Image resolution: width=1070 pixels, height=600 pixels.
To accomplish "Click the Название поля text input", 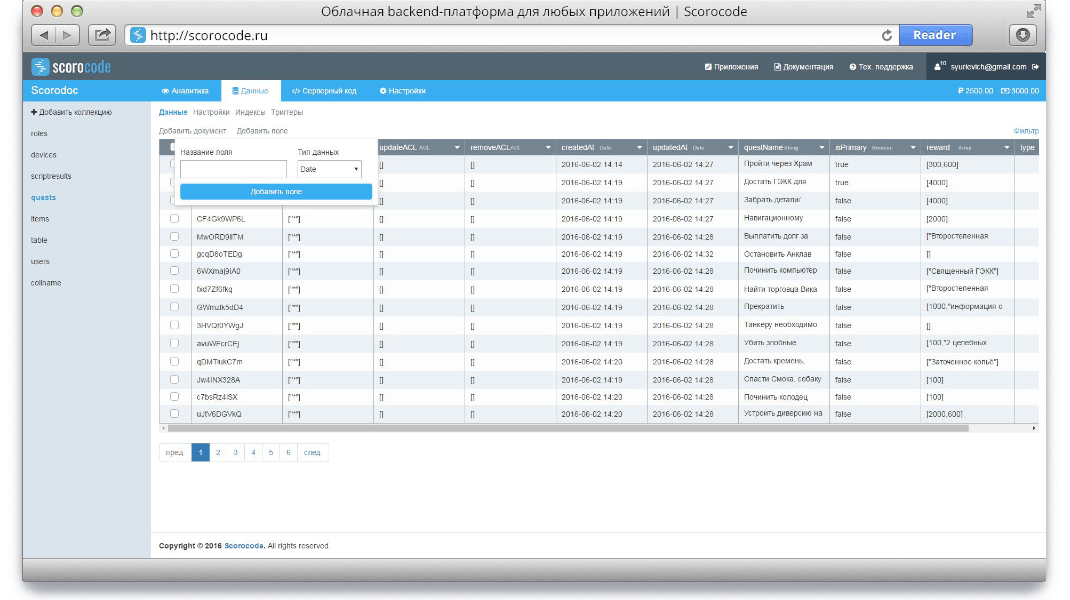I will click(x=233, y=170).
